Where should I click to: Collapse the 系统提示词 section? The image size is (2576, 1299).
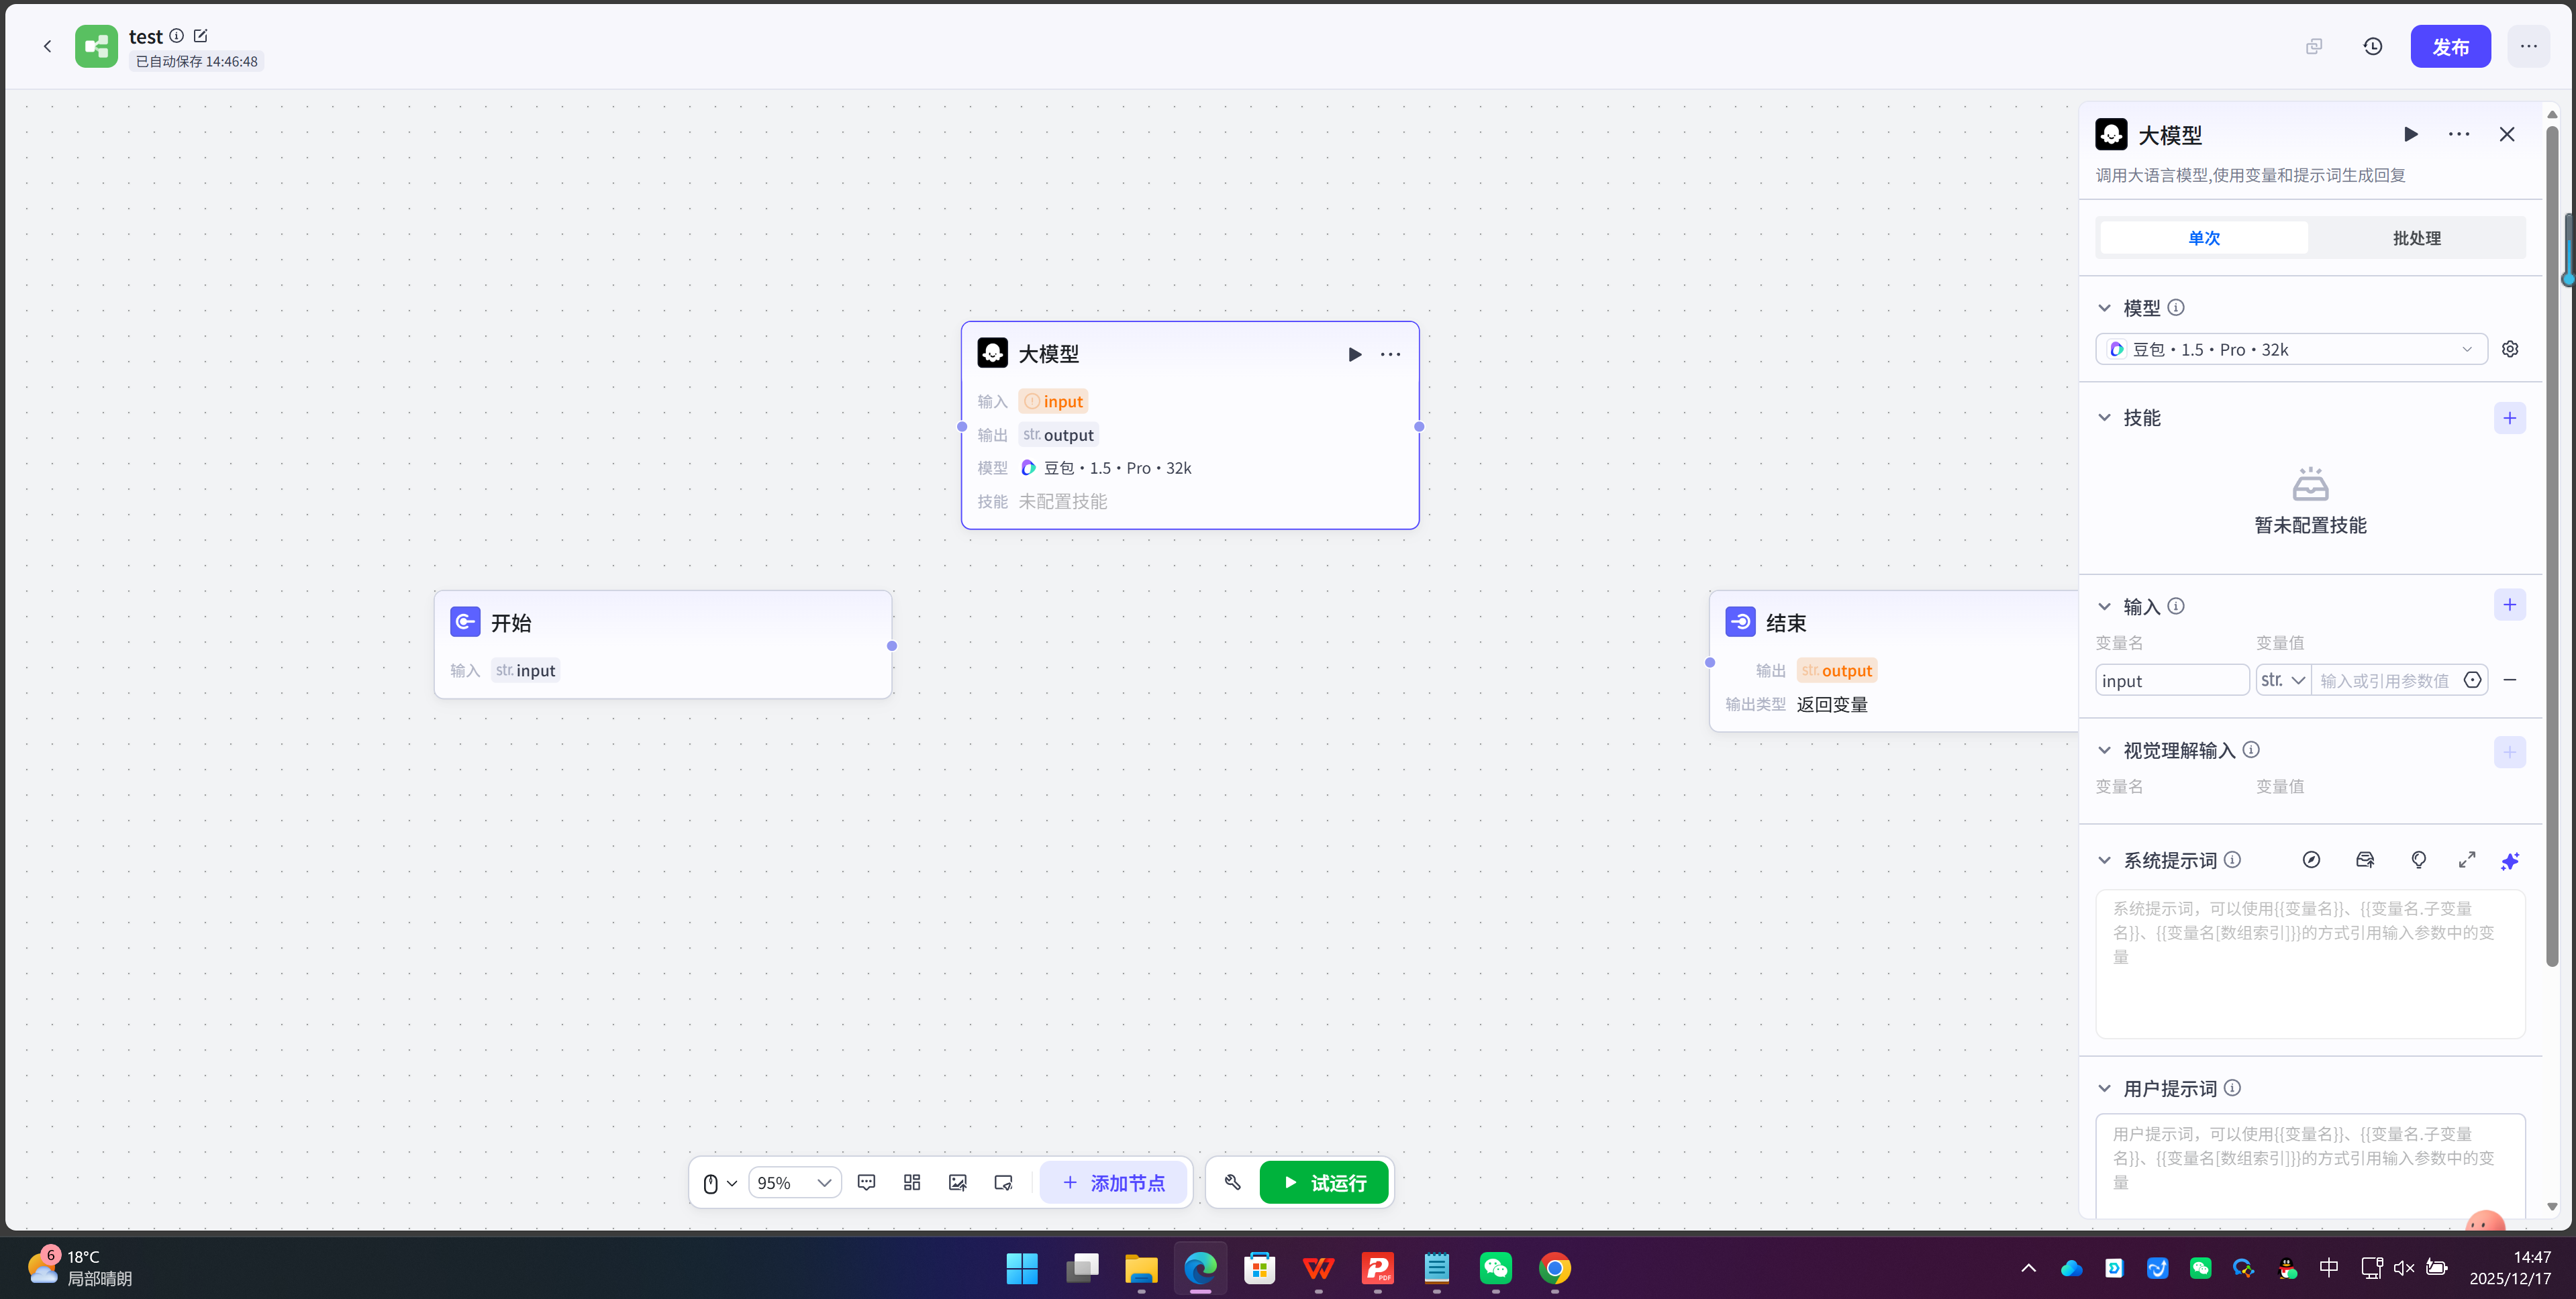(2104, 860)
